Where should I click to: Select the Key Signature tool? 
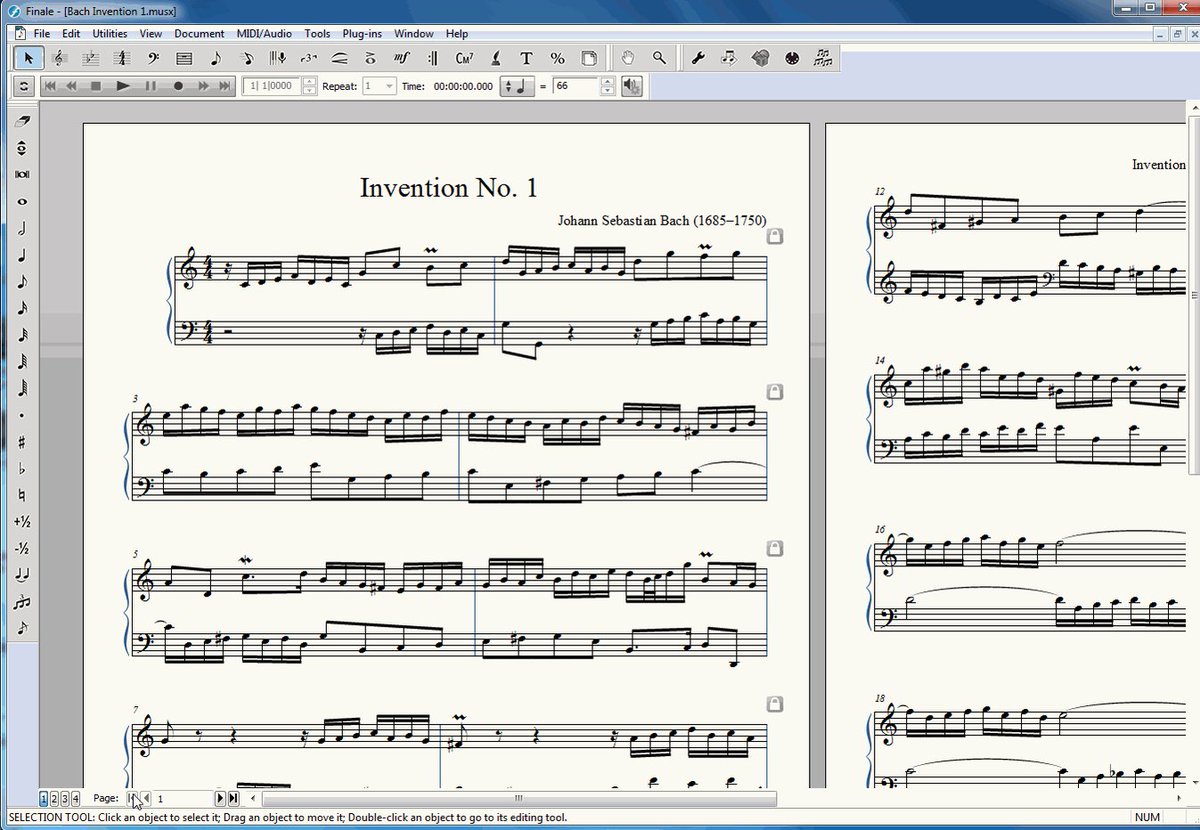[90, 58]
